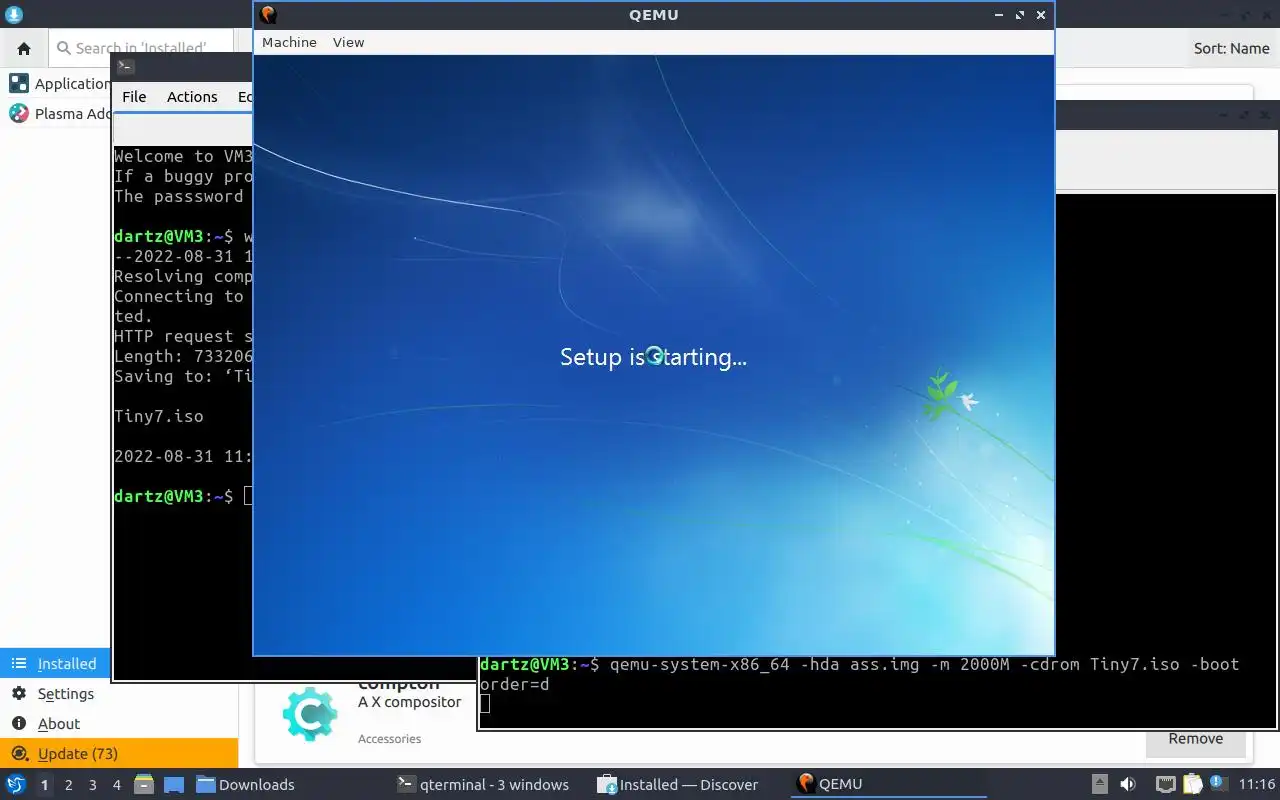Screen dimensions: 1280x800
Task: Select the Plasma Addons category in Discover
Action: pos(59,114)
